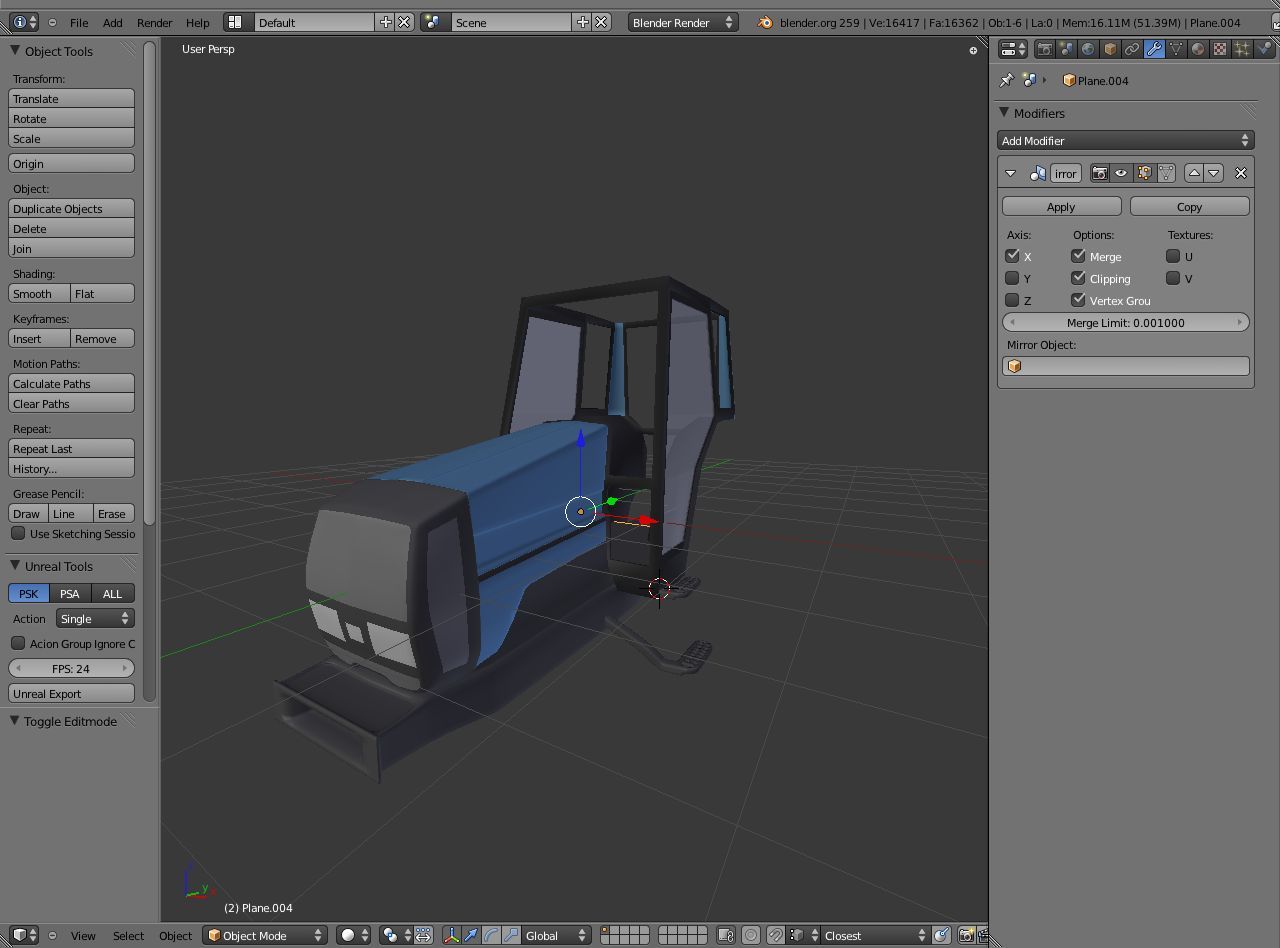The image size is (1280, 948).
Task: Enable the Y axis checkbox
Action: point(1012,278)
